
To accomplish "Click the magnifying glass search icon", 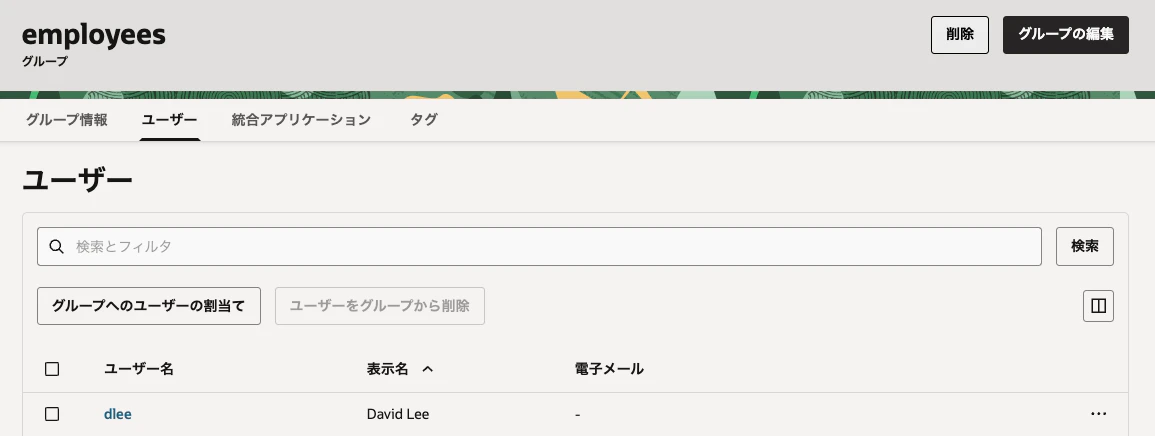I will click(x=57, y=247).
